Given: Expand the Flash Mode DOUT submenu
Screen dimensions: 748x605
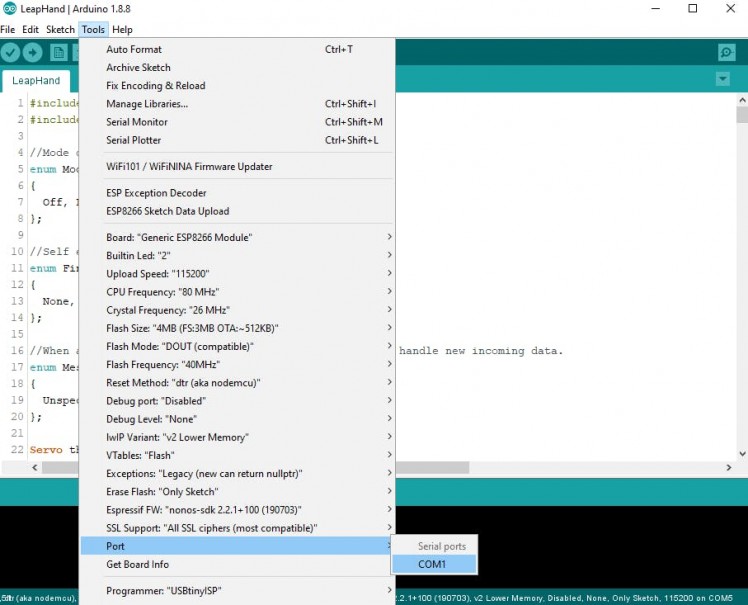Looking at the screenshot, I should coord(237,346).
